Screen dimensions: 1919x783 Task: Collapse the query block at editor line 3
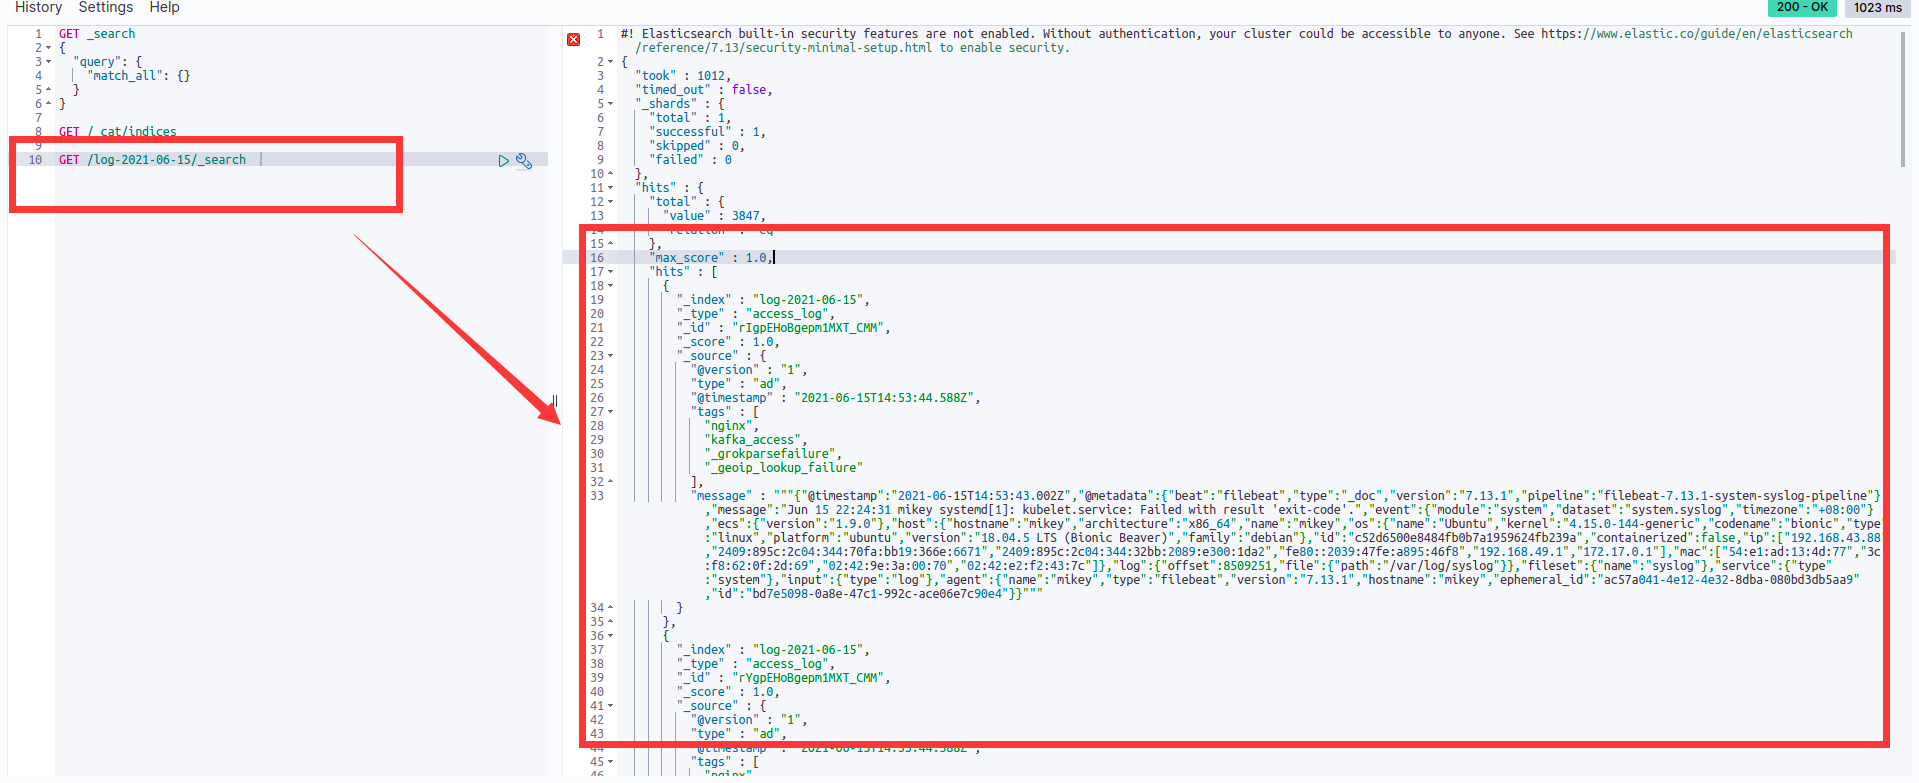click(x=48, y=62)
